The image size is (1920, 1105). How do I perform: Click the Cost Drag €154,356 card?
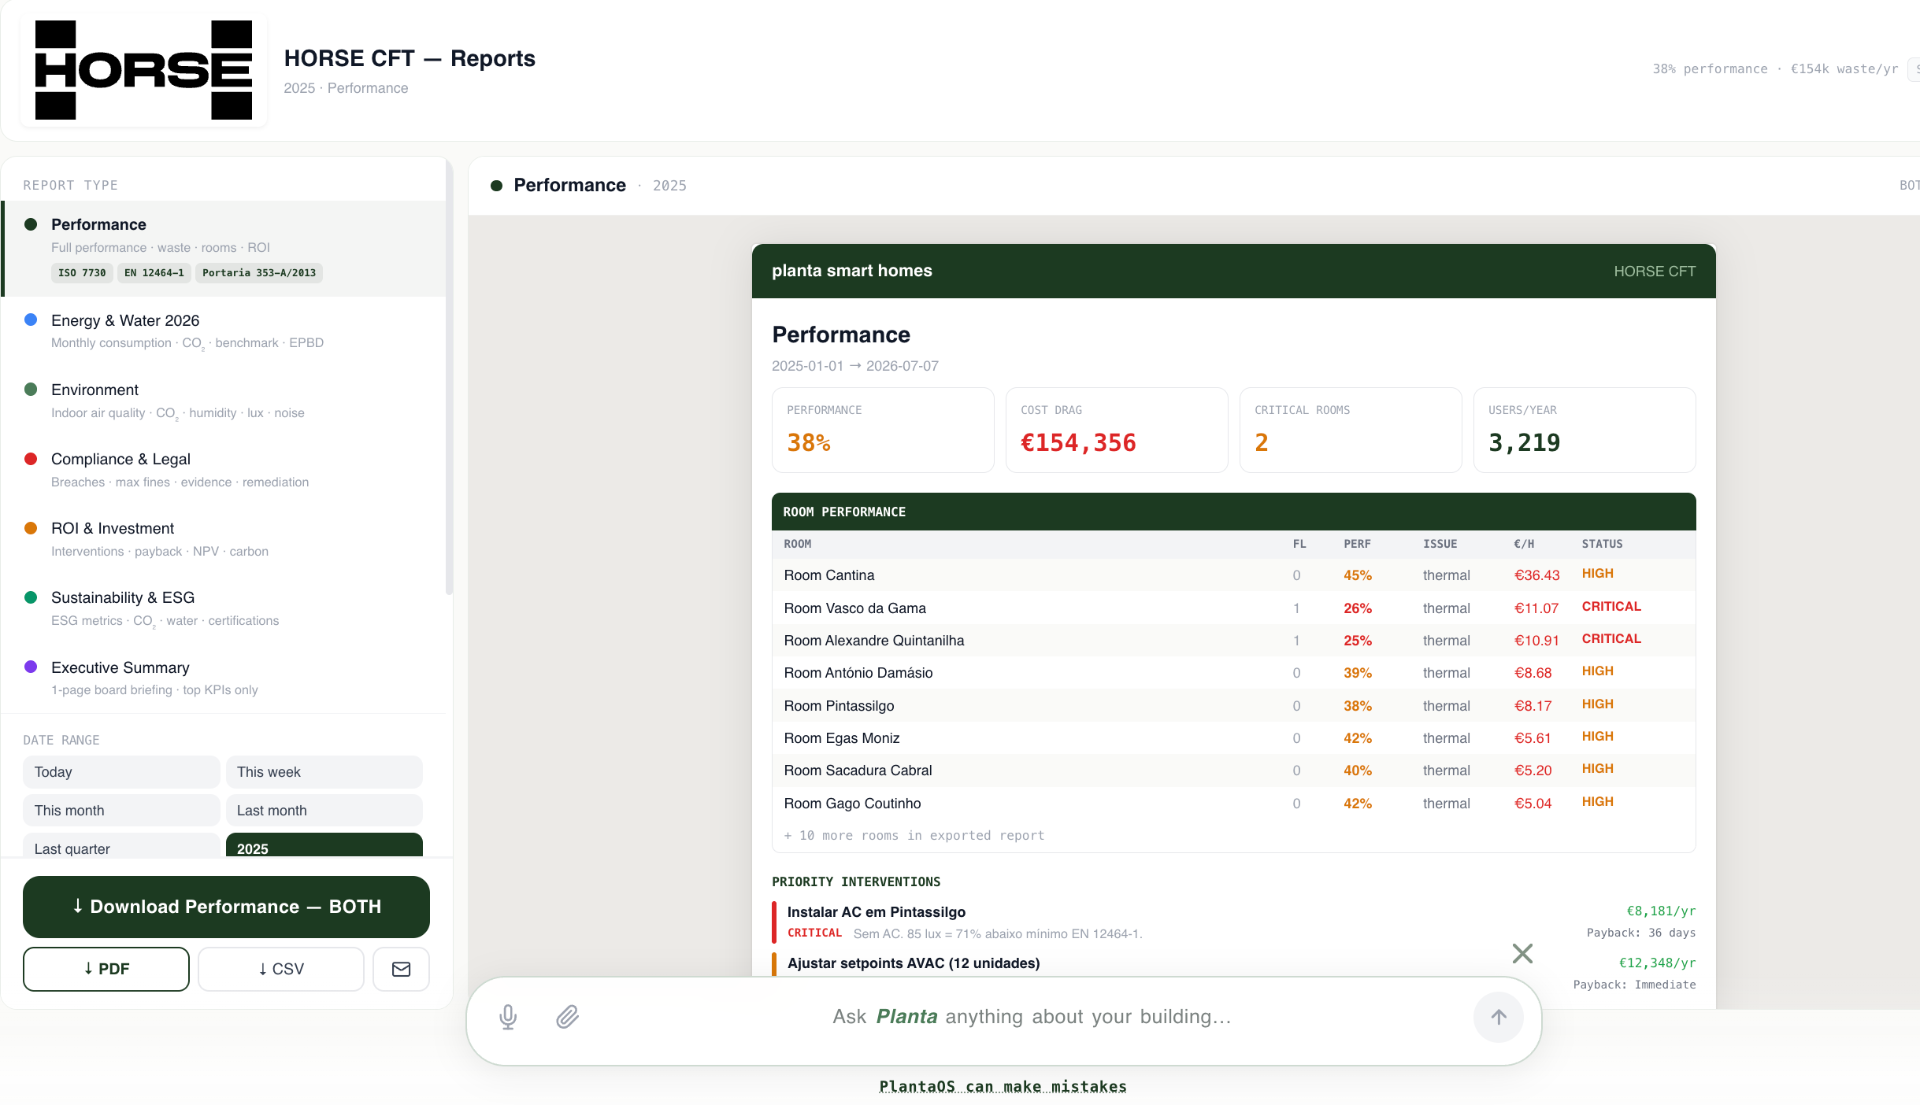(1117, 430)
